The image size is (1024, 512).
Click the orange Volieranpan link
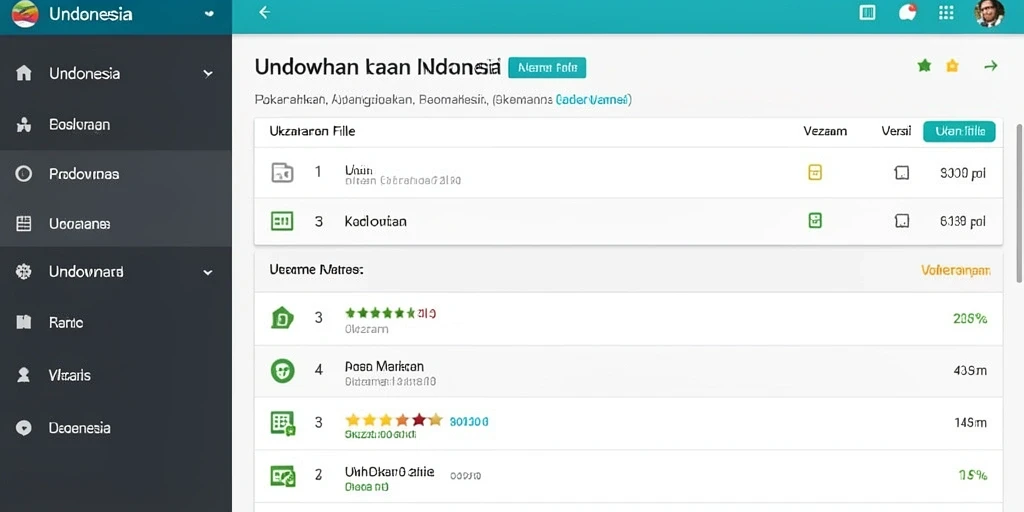955,270
